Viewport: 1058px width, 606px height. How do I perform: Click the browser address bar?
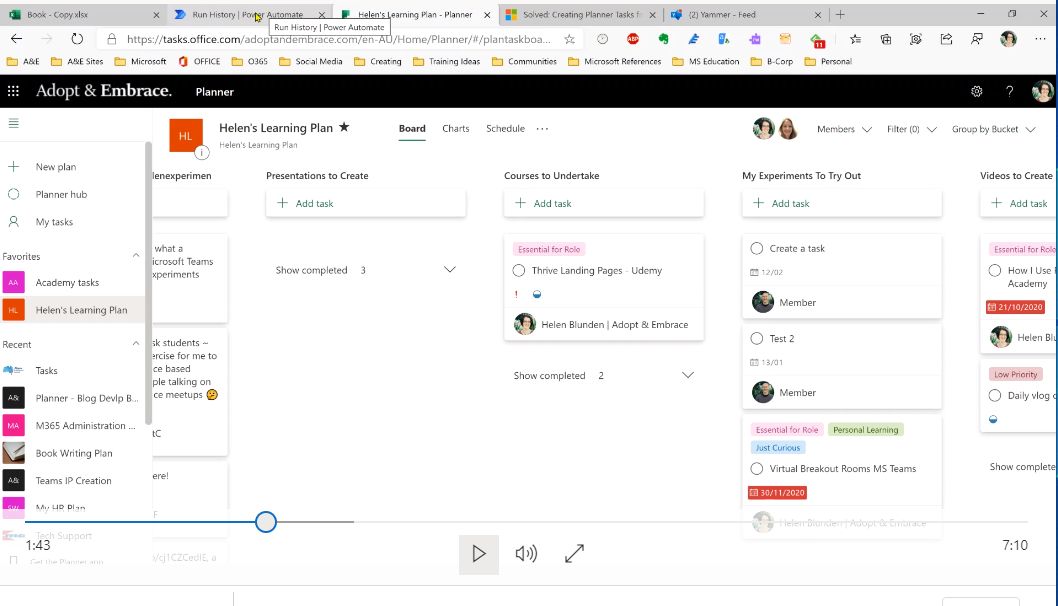click(x=338, y=39)
